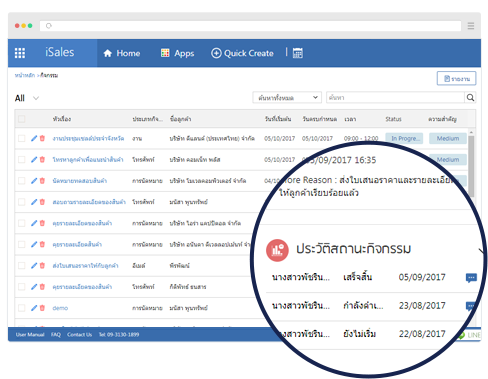Click the Home house icon
488x379 pixels.
[x=107, y=53]
